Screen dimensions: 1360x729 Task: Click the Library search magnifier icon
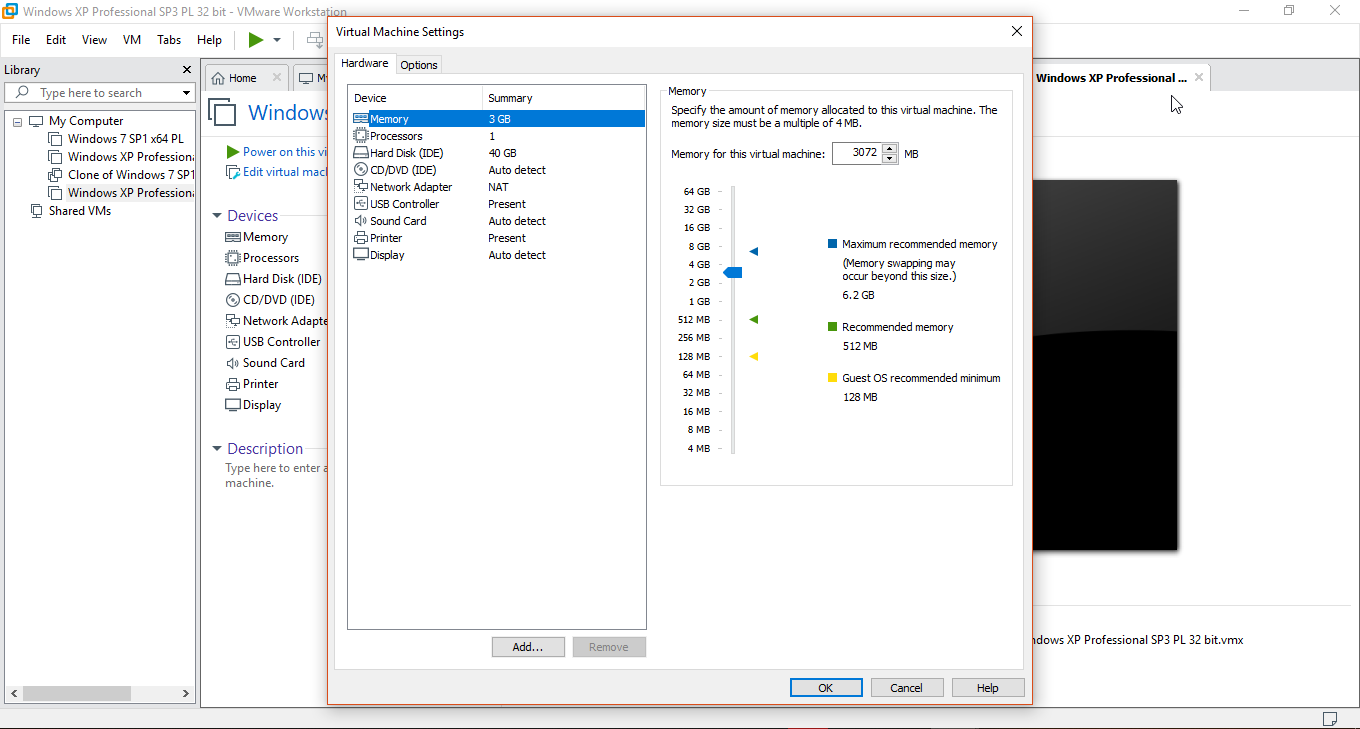(x=23, y=93)
